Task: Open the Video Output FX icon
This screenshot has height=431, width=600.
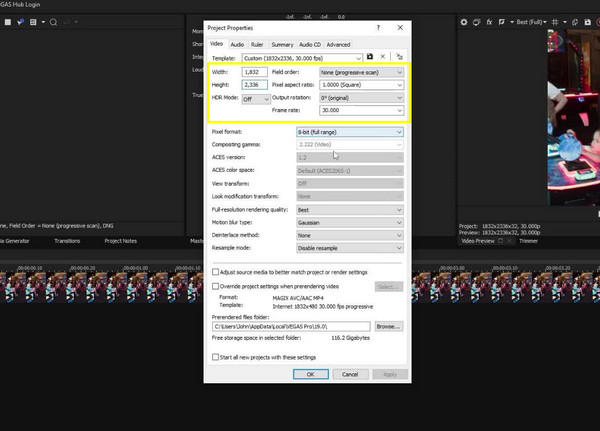Action: 489,22
